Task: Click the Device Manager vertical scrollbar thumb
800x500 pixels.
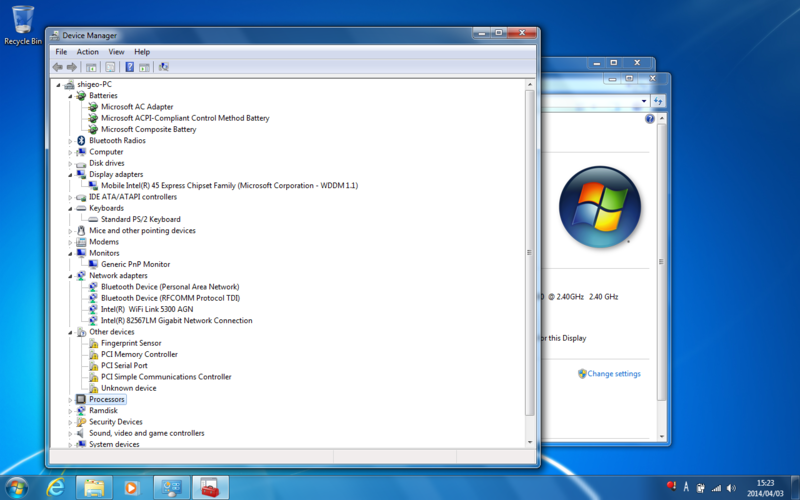Action: [529, 253]
